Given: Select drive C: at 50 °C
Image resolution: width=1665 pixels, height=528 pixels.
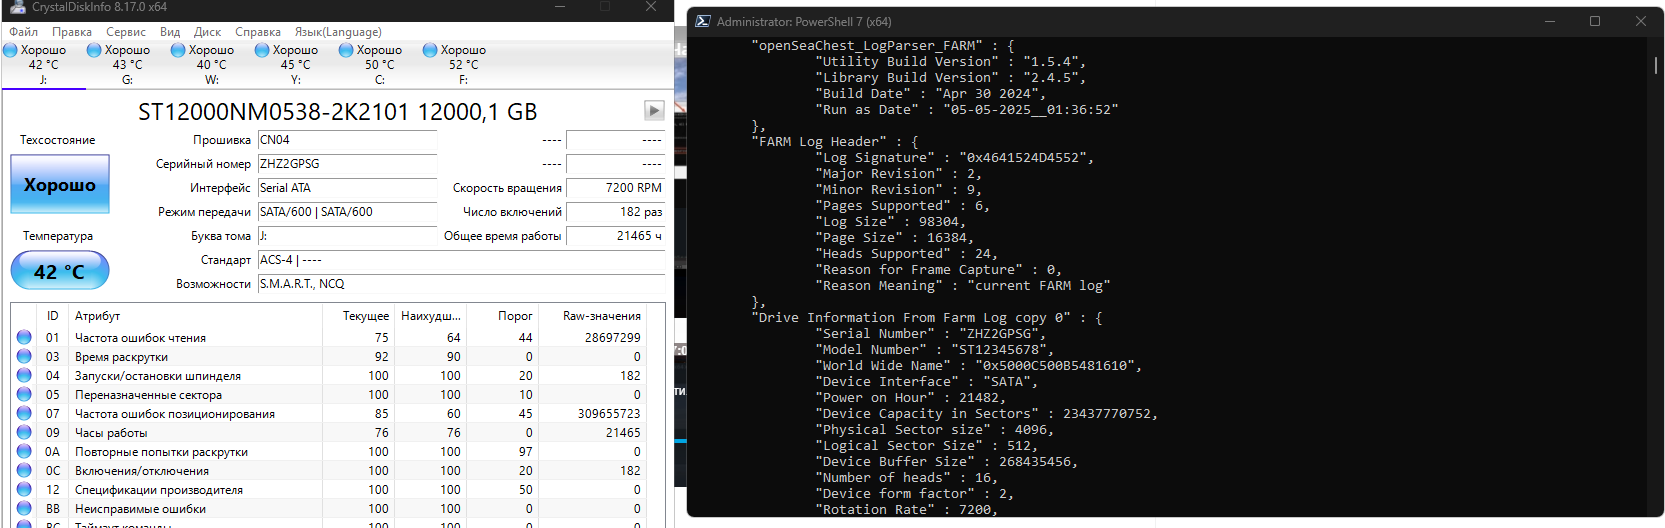Looking at the screenshot, I should (x=379, y=64).
